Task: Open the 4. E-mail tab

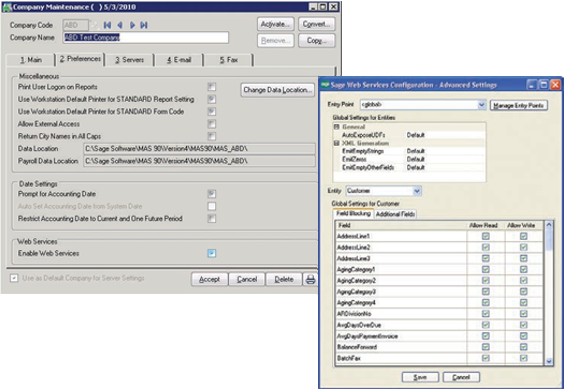Action: pyautogui.click(x=179, y=60)
